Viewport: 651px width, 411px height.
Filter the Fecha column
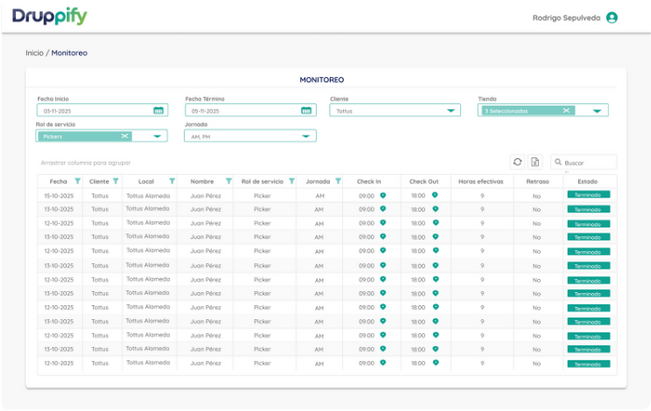(78, 181)
